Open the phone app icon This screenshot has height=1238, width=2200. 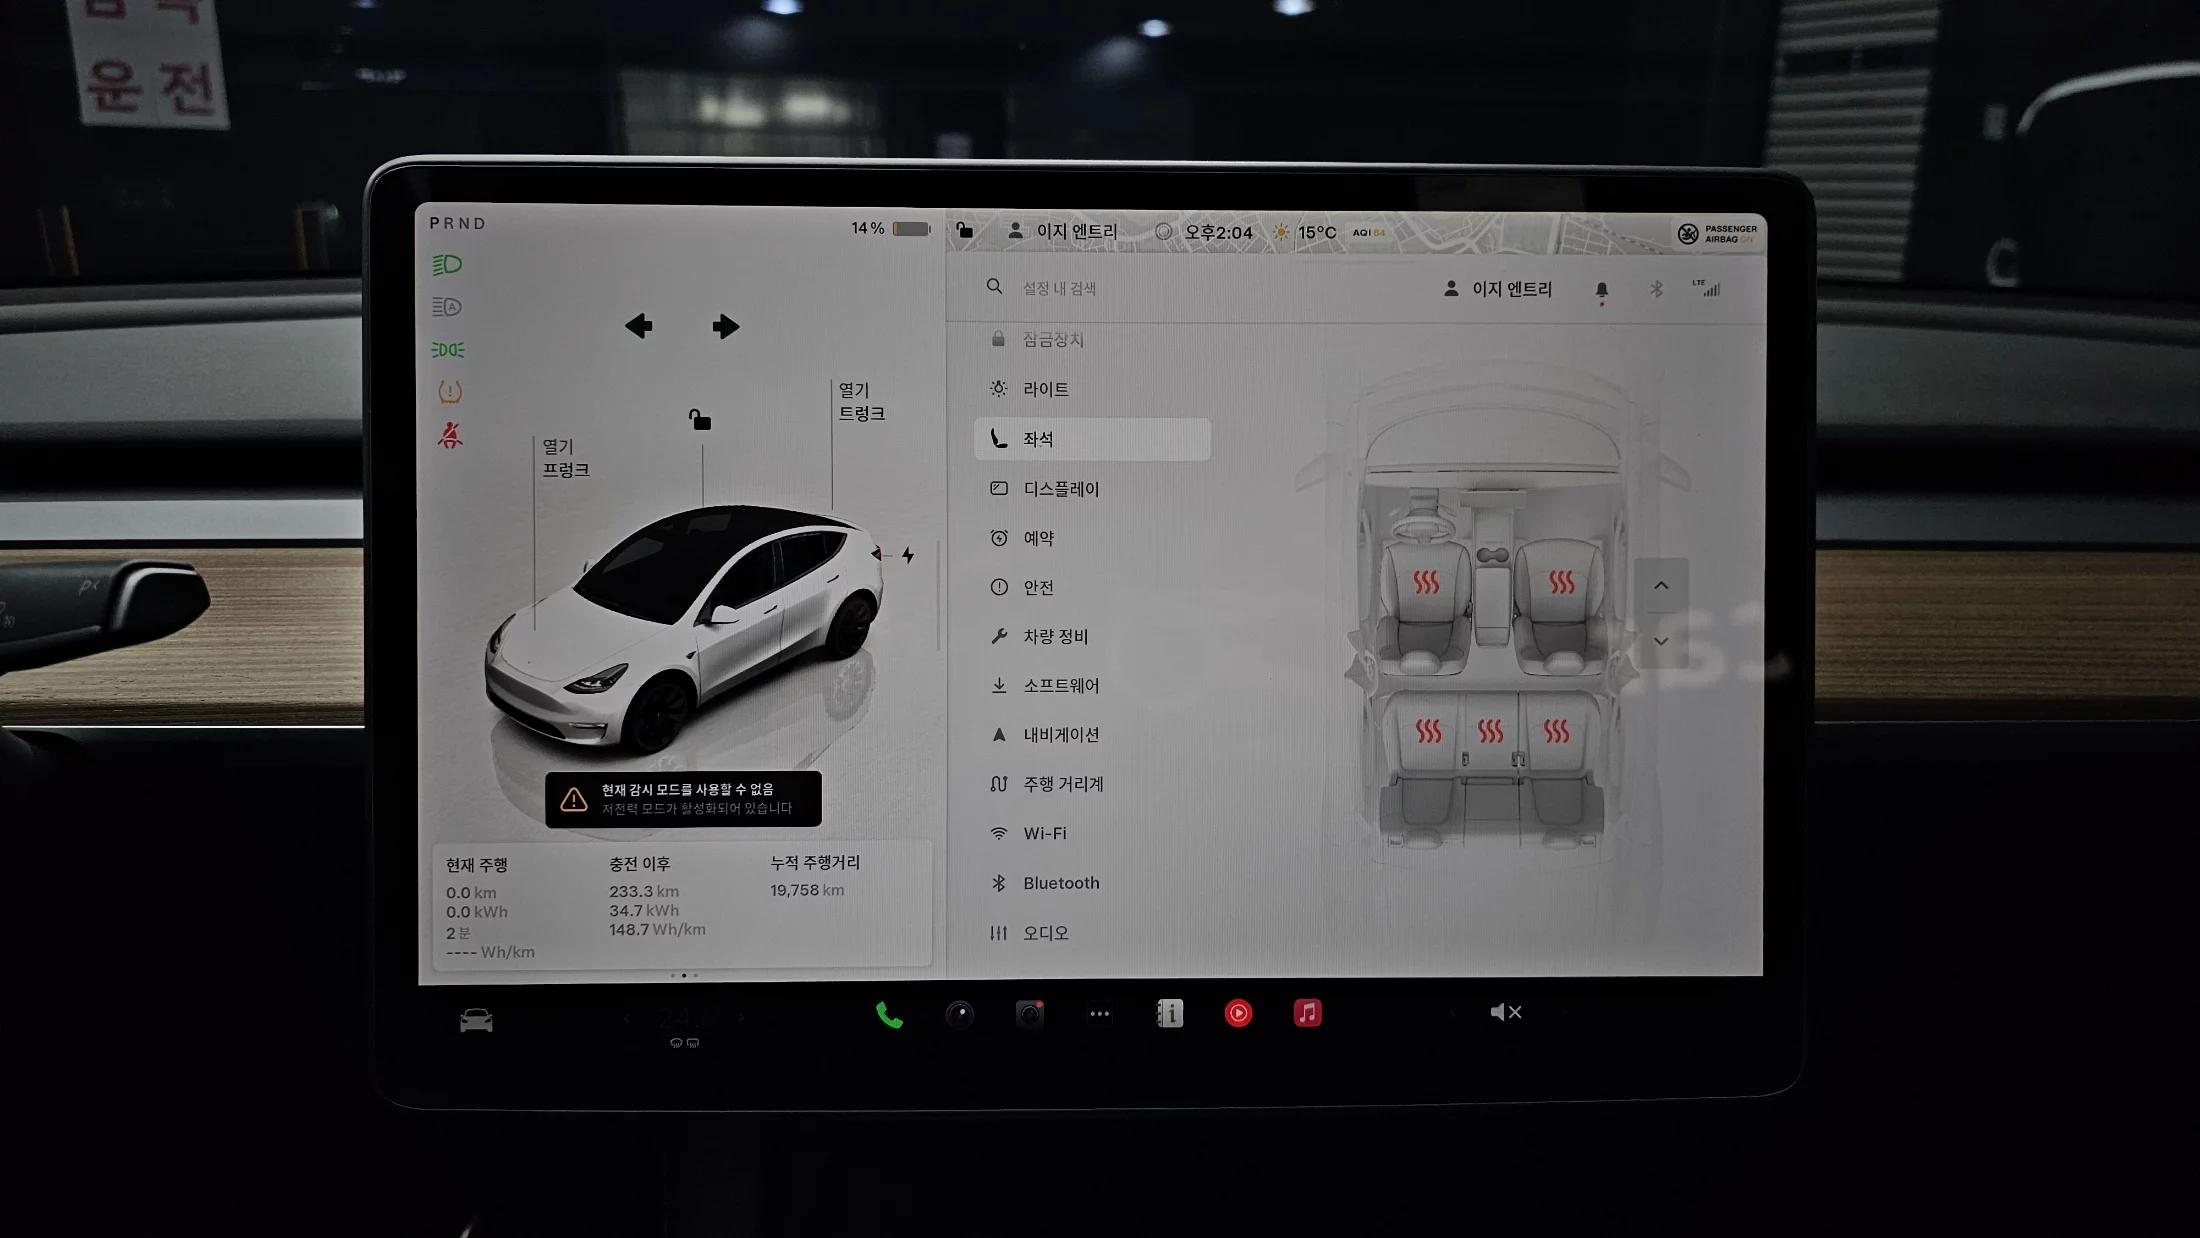pos(889,1015)
